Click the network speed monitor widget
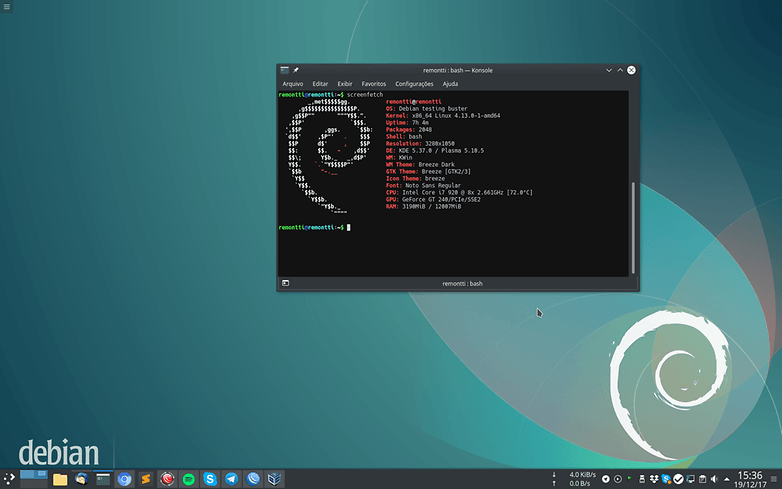Viewport: 782px width, 489px height. 574,479
